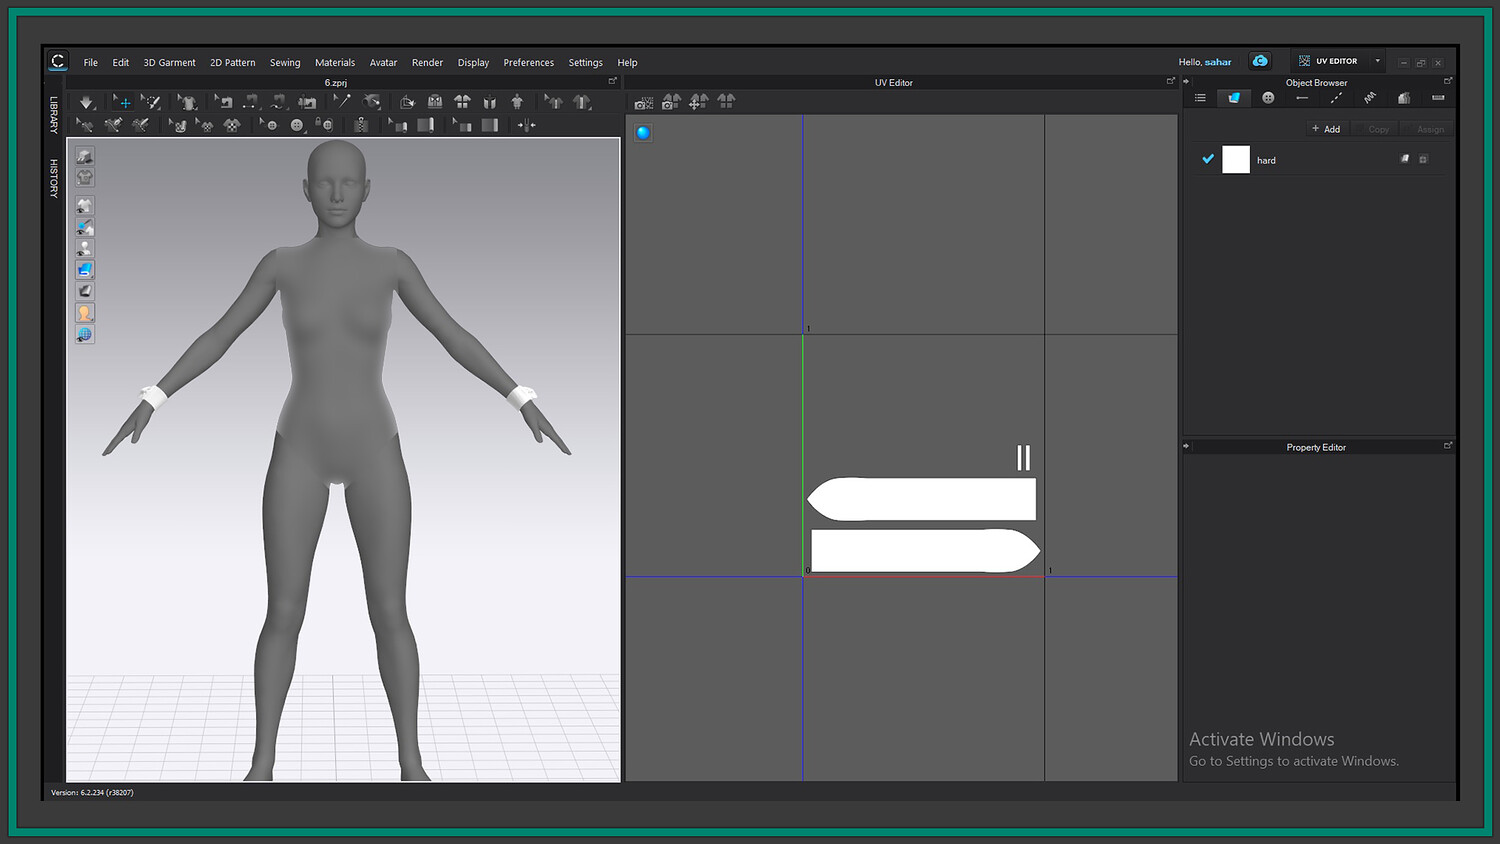The image size is (1500, 844).
Task: Click the Button tool icon
Action: pyautogui.click(x=297, y=125)
